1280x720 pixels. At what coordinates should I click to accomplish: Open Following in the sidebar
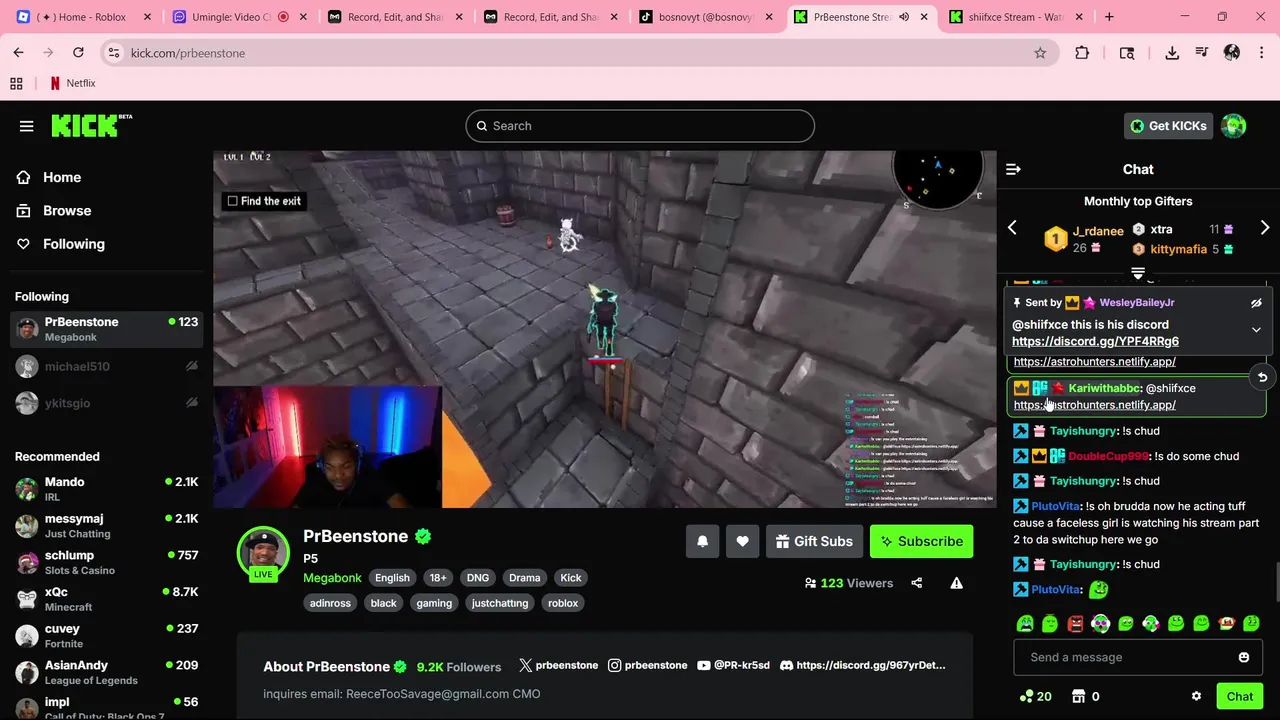[73, 243]
